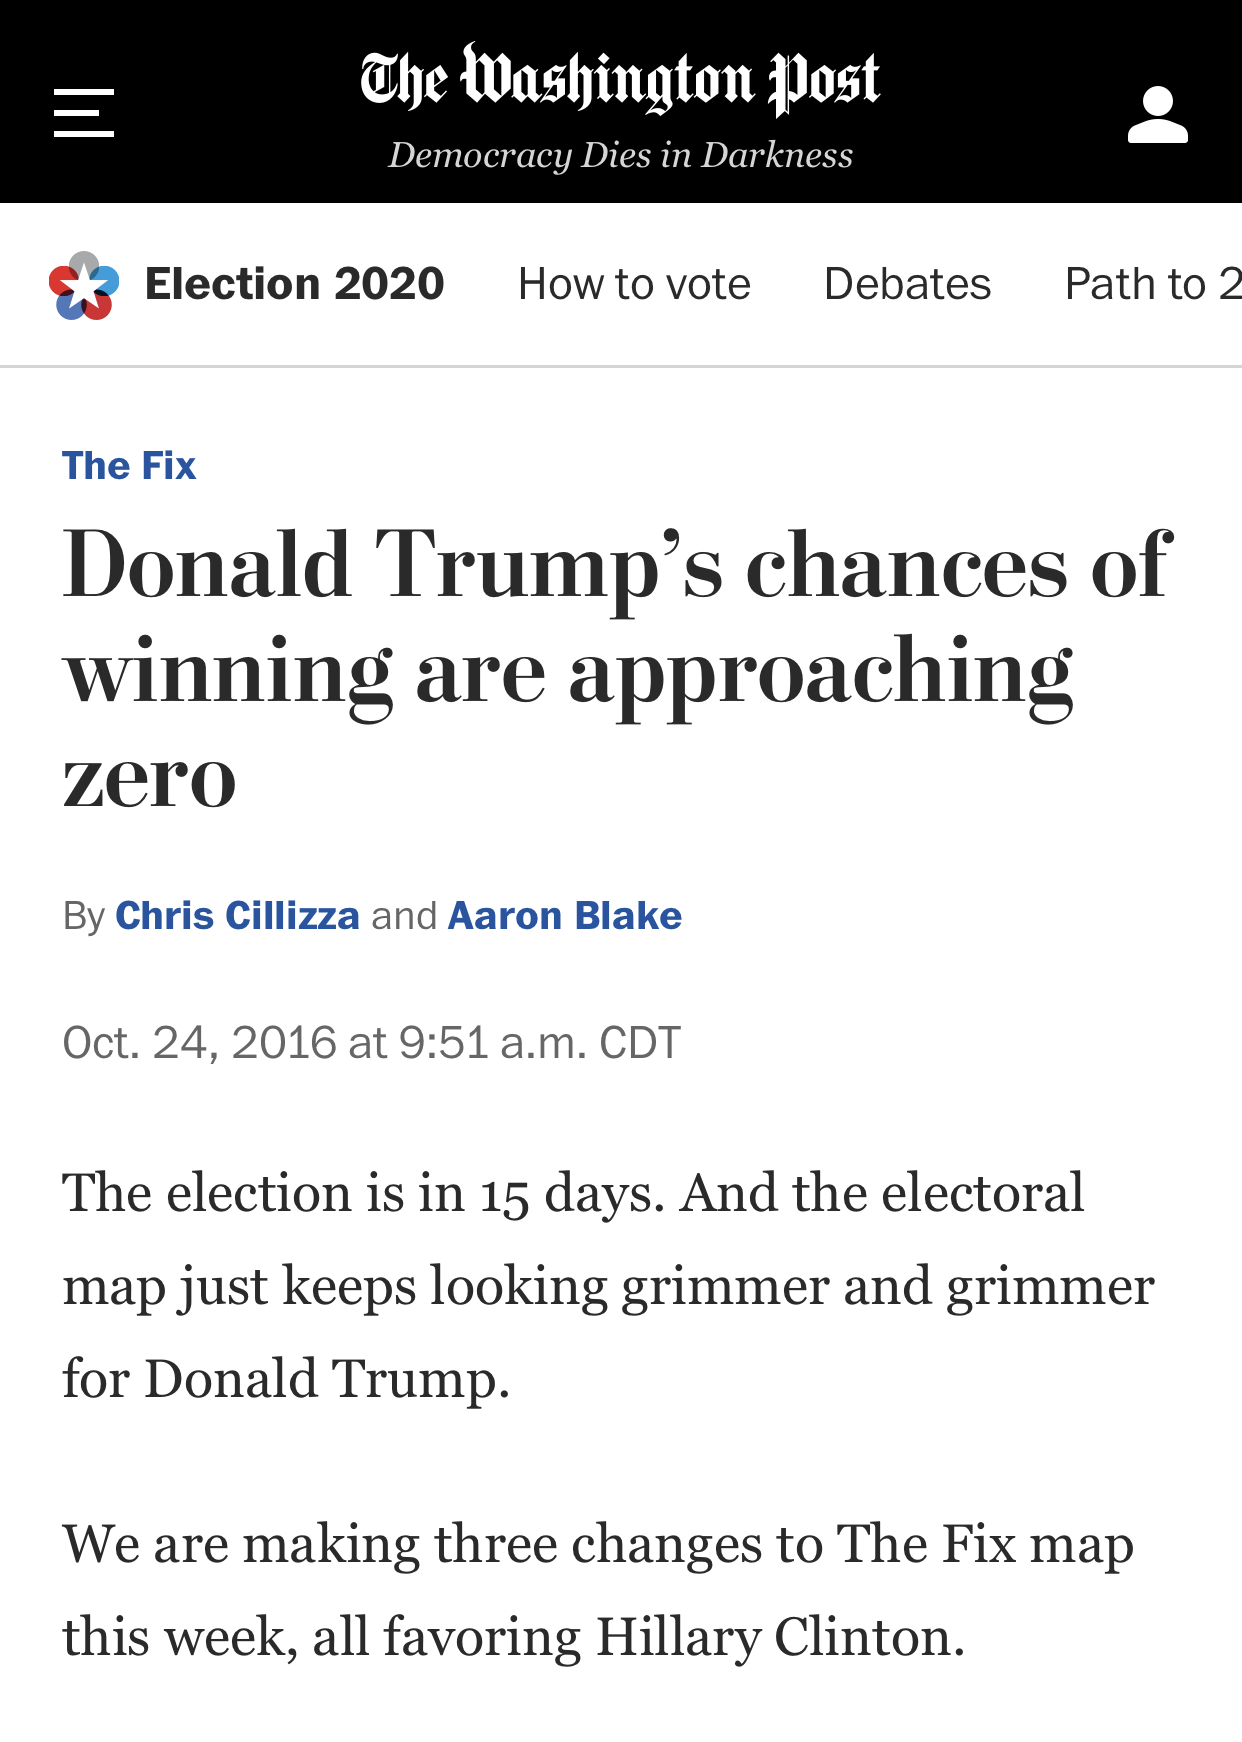Click the word 'zero' in the headline

[x=150, y=780]
